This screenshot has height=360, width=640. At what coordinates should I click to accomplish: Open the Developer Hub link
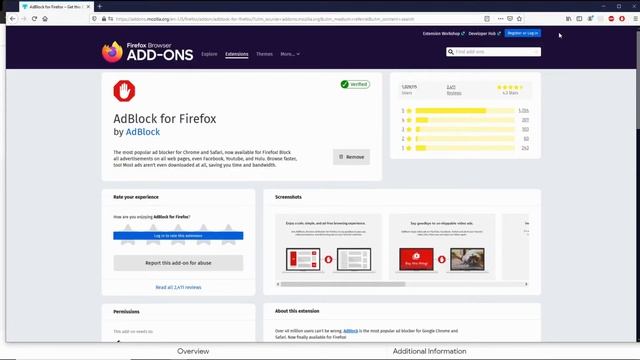(x=484, y=33)
